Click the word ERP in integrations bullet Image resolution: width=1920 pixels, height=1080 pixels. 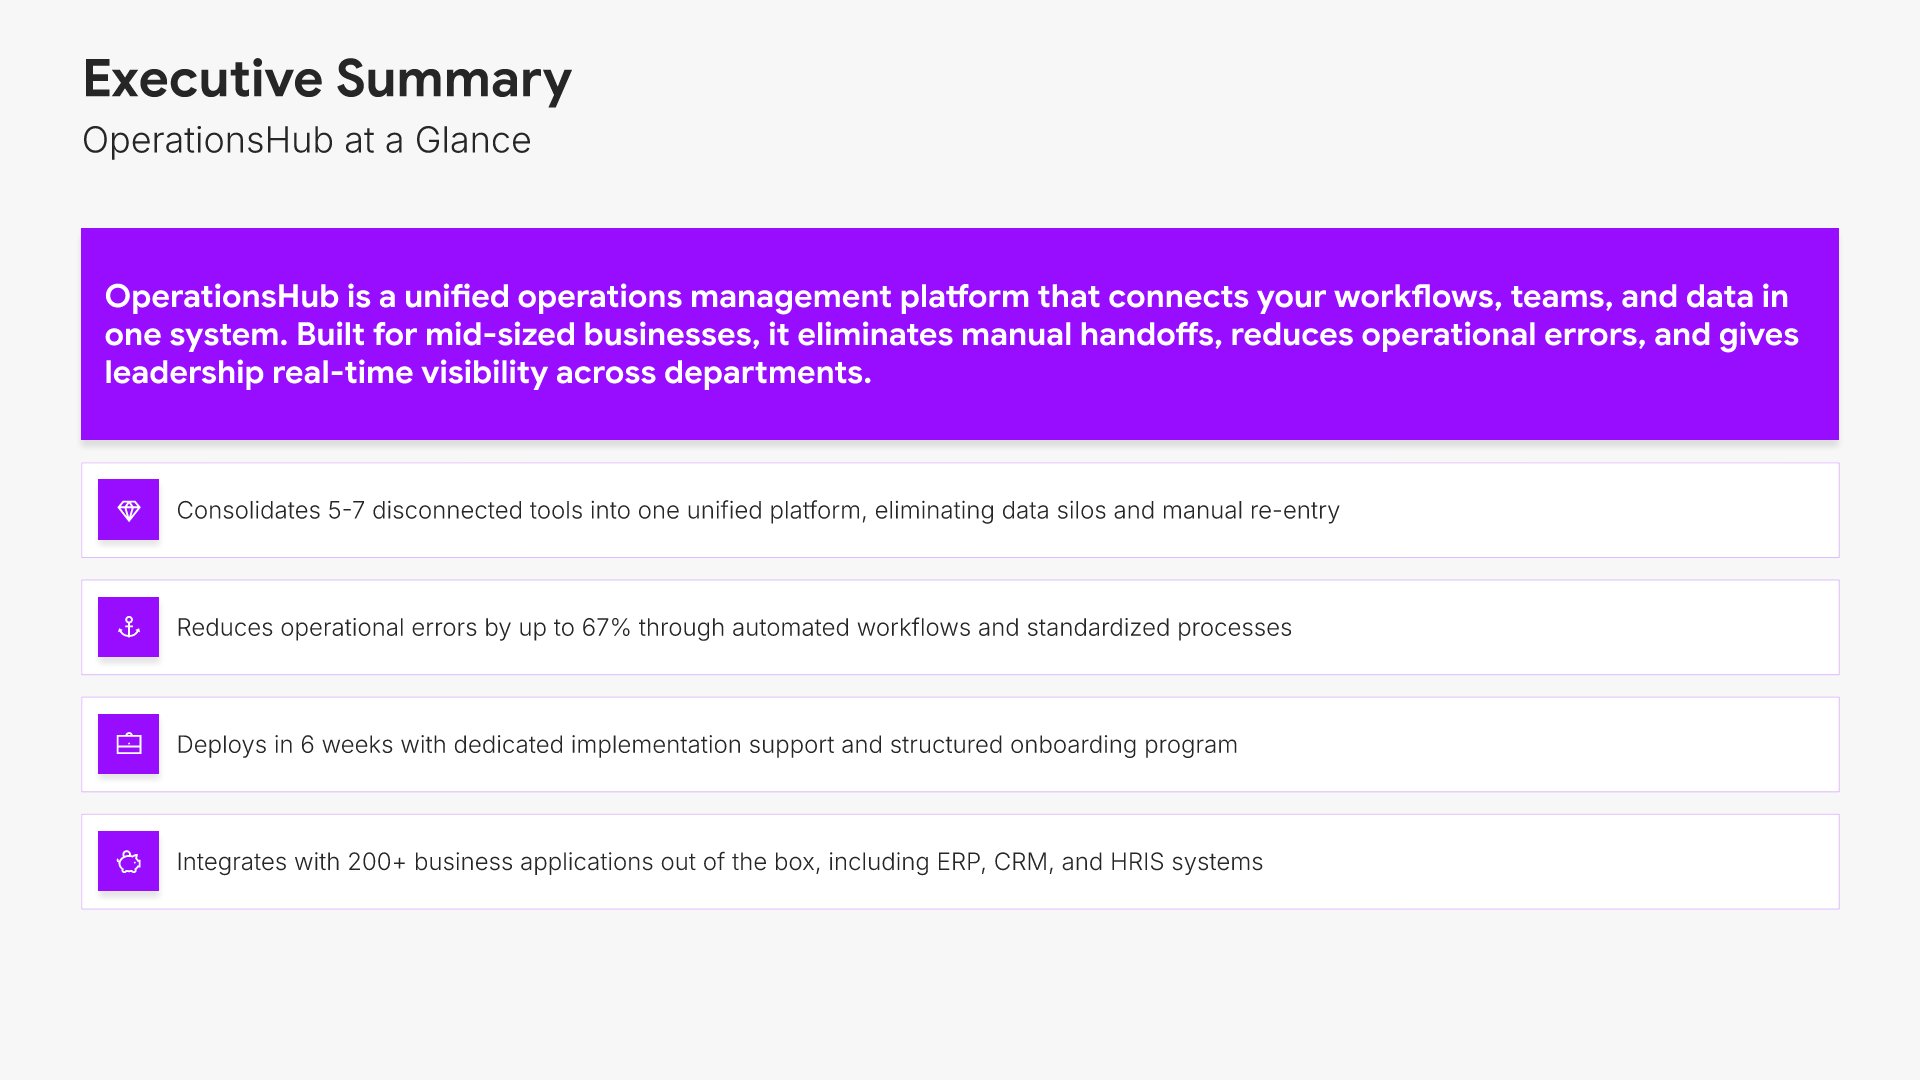click(959, 861)
